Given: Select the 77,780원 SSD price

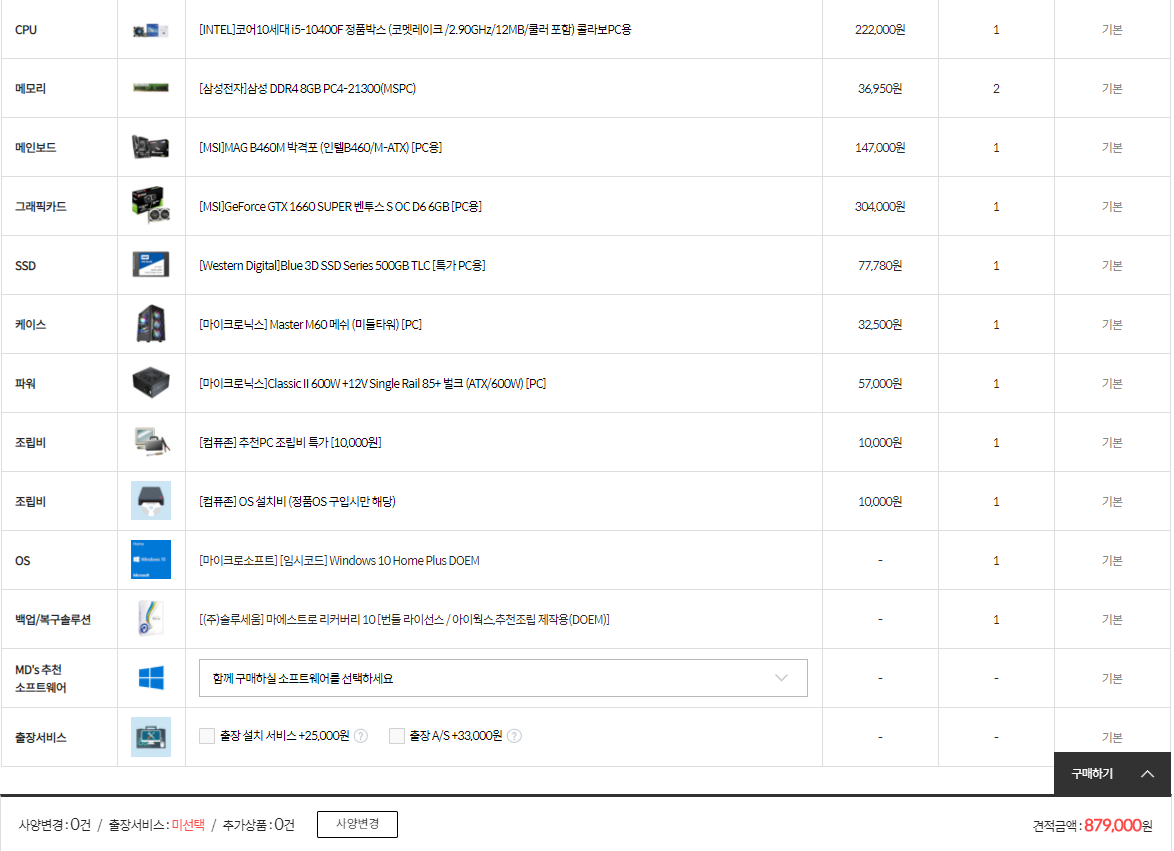Looking at the screenshot, I should pyautogui.click(x=880, y=266).
